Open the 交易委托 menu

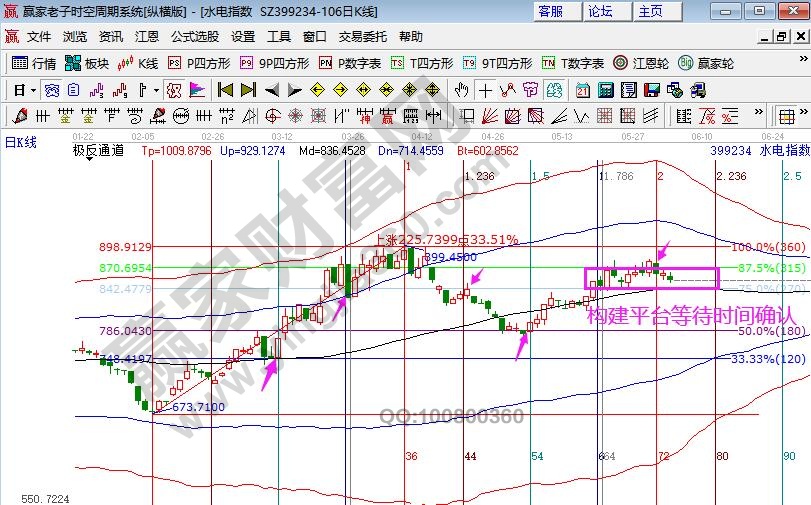click(362, 36)
